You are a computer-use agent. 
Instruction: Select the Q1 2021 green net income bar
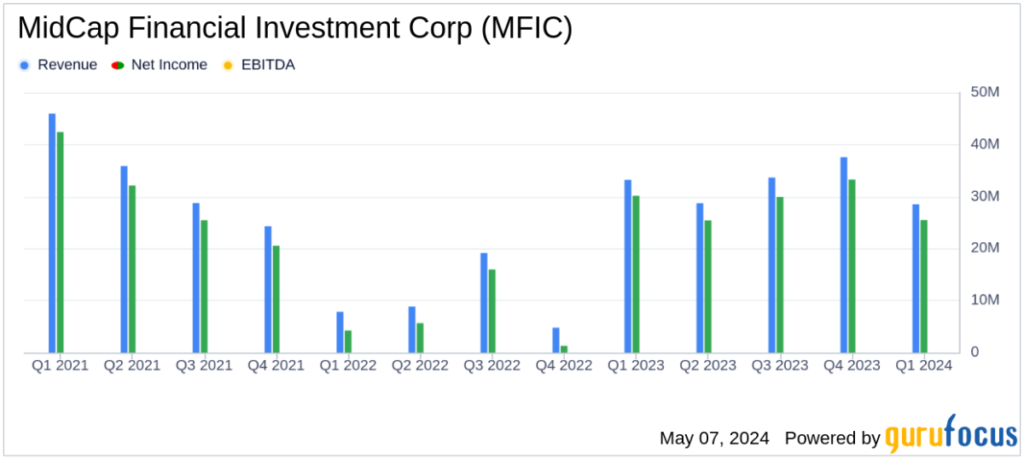(60, 242)
